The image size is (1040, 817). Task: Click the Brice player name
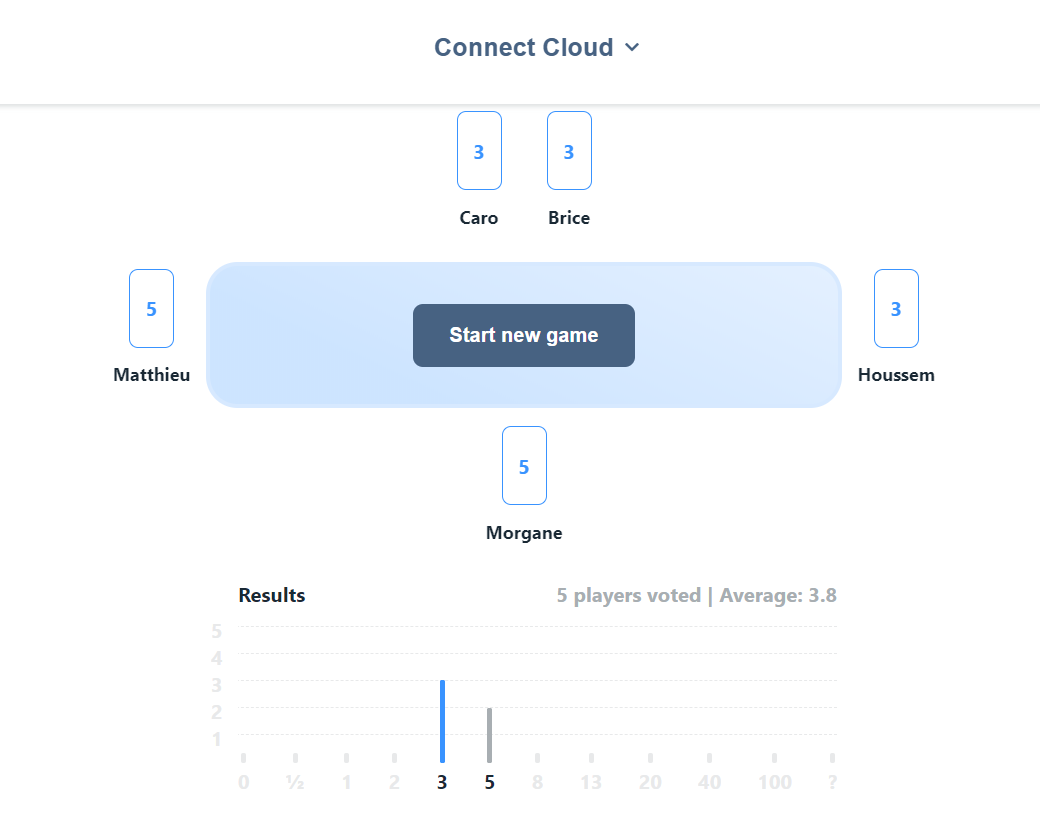click(x=569, y=218)
